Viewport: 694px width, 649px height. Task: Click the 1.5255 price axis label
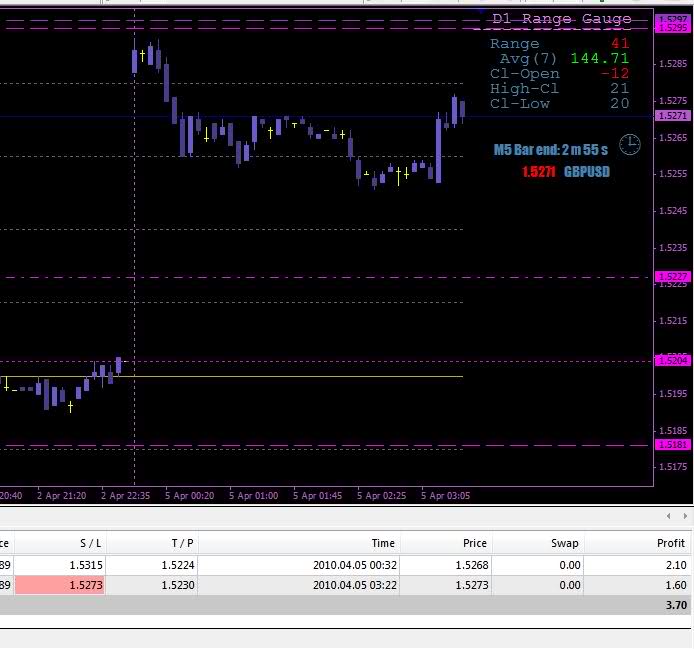(x=673, y=174)
